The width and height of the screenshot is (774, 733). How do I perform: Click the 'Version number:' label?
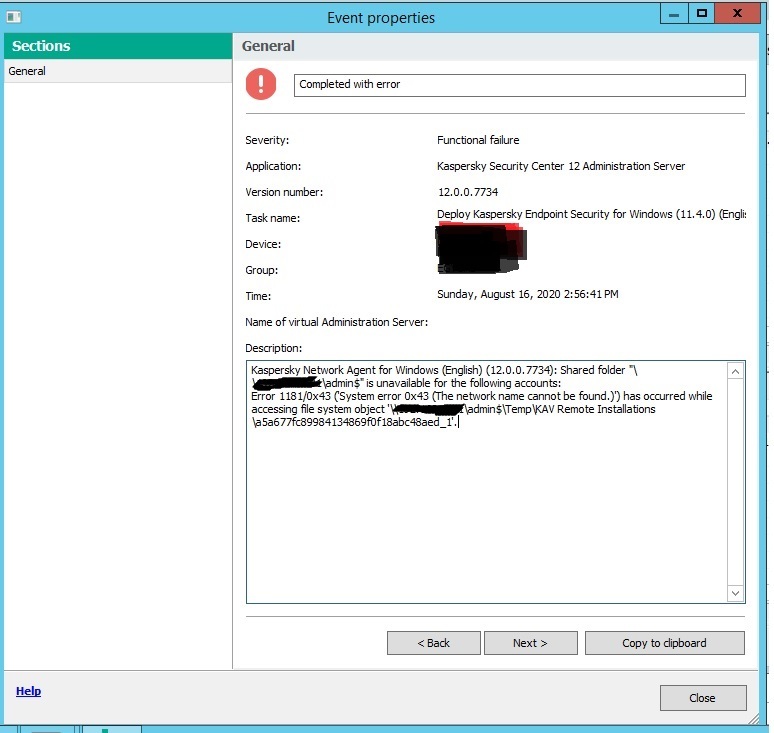284,192
